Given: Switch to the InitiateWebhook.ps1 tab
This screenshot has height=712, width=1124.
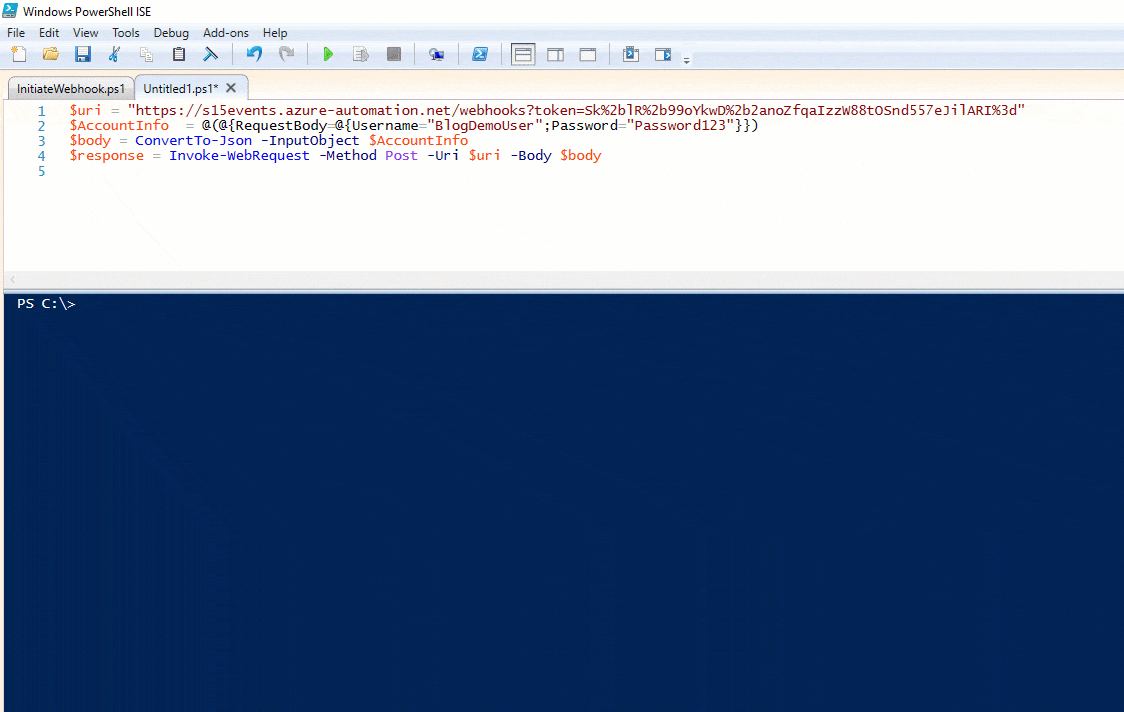Looking at the screenshot, I should (x=70, y=88).
